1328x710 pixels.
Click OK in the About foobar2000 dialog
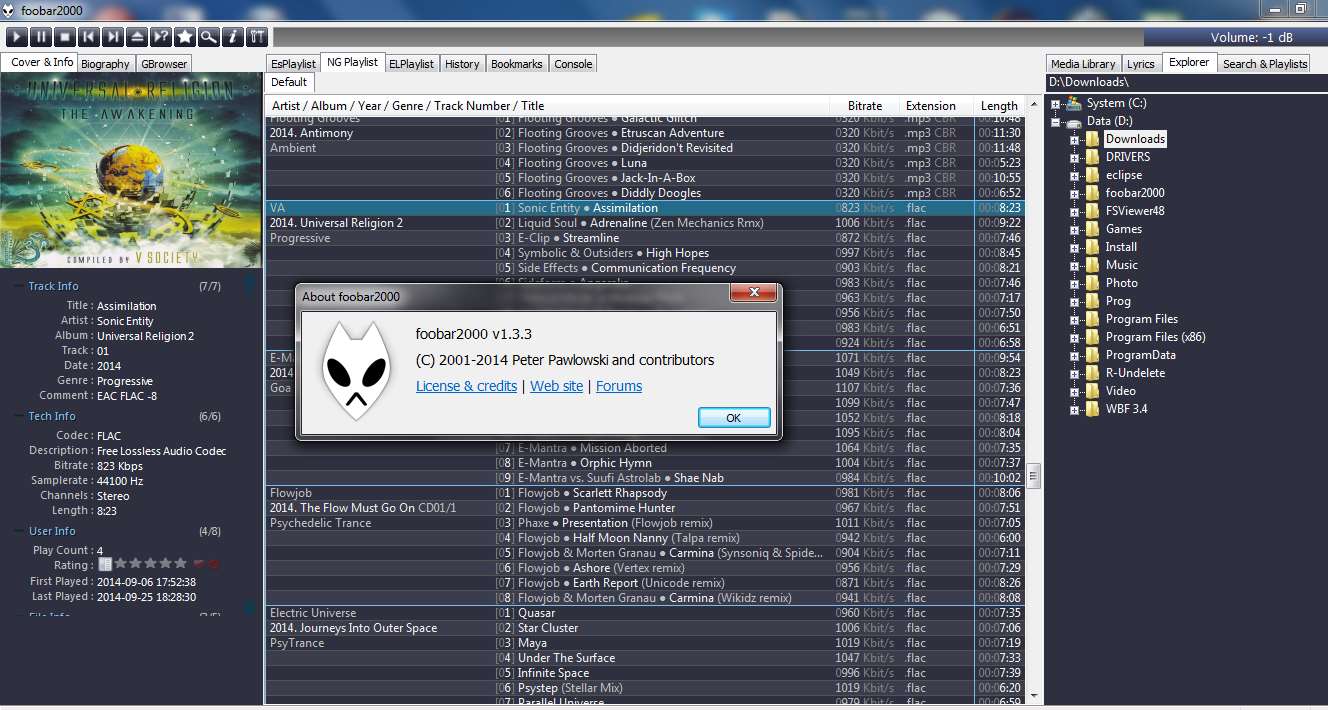[x=733, y=418]
